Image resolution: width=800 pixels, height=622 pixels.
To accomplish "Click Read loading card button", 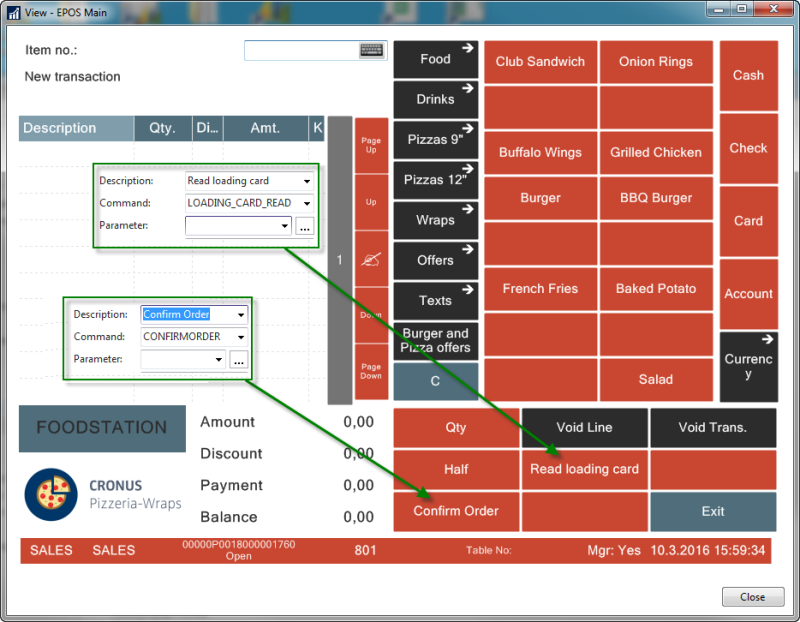I will click(x=585, y=469).
